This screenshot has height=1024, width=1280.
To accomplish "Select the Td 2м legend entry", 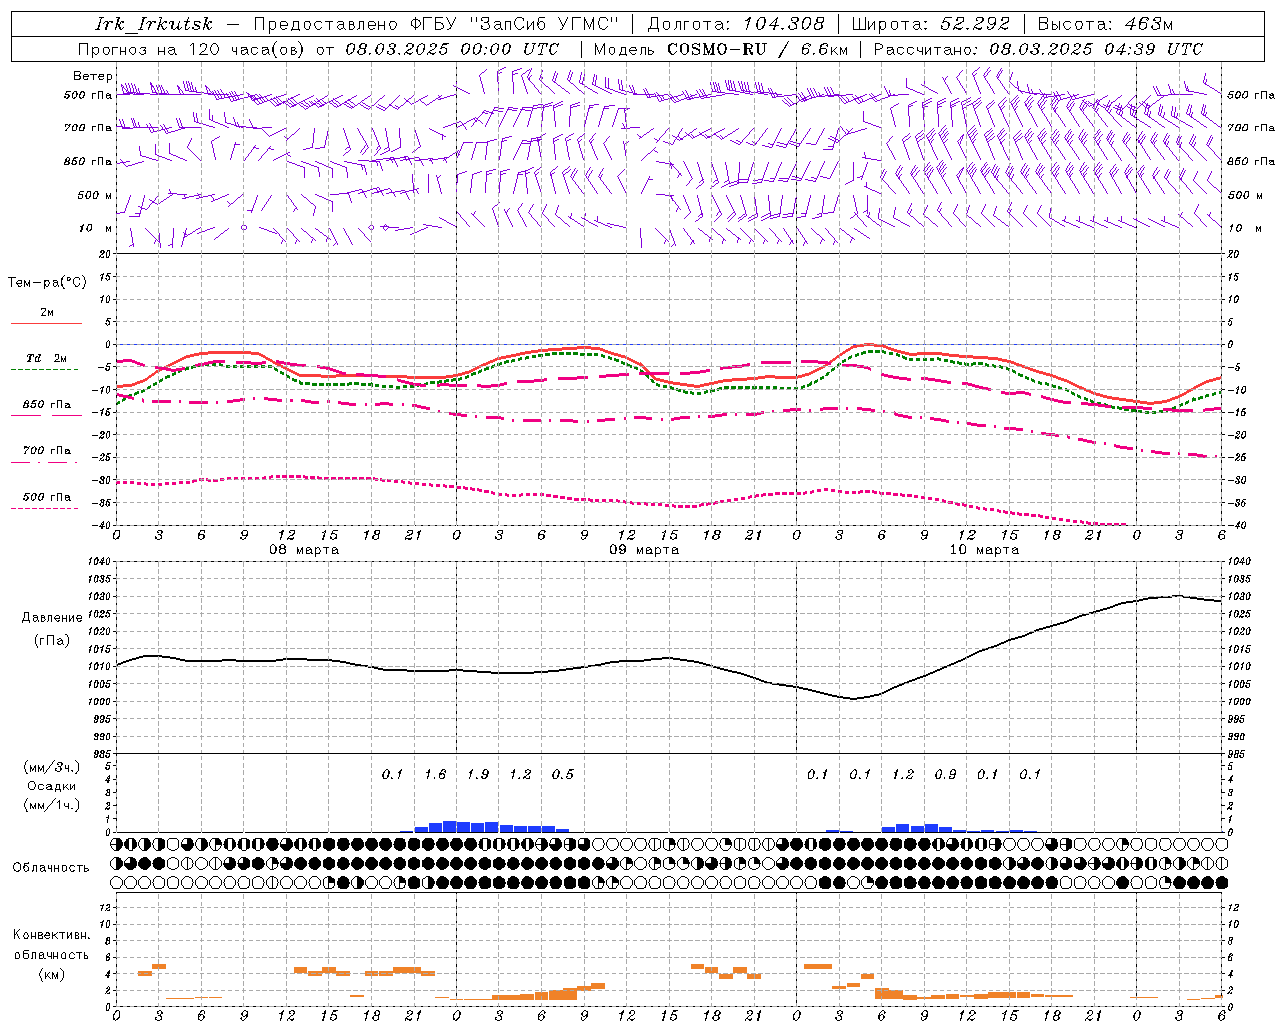I will coord(46,358).
